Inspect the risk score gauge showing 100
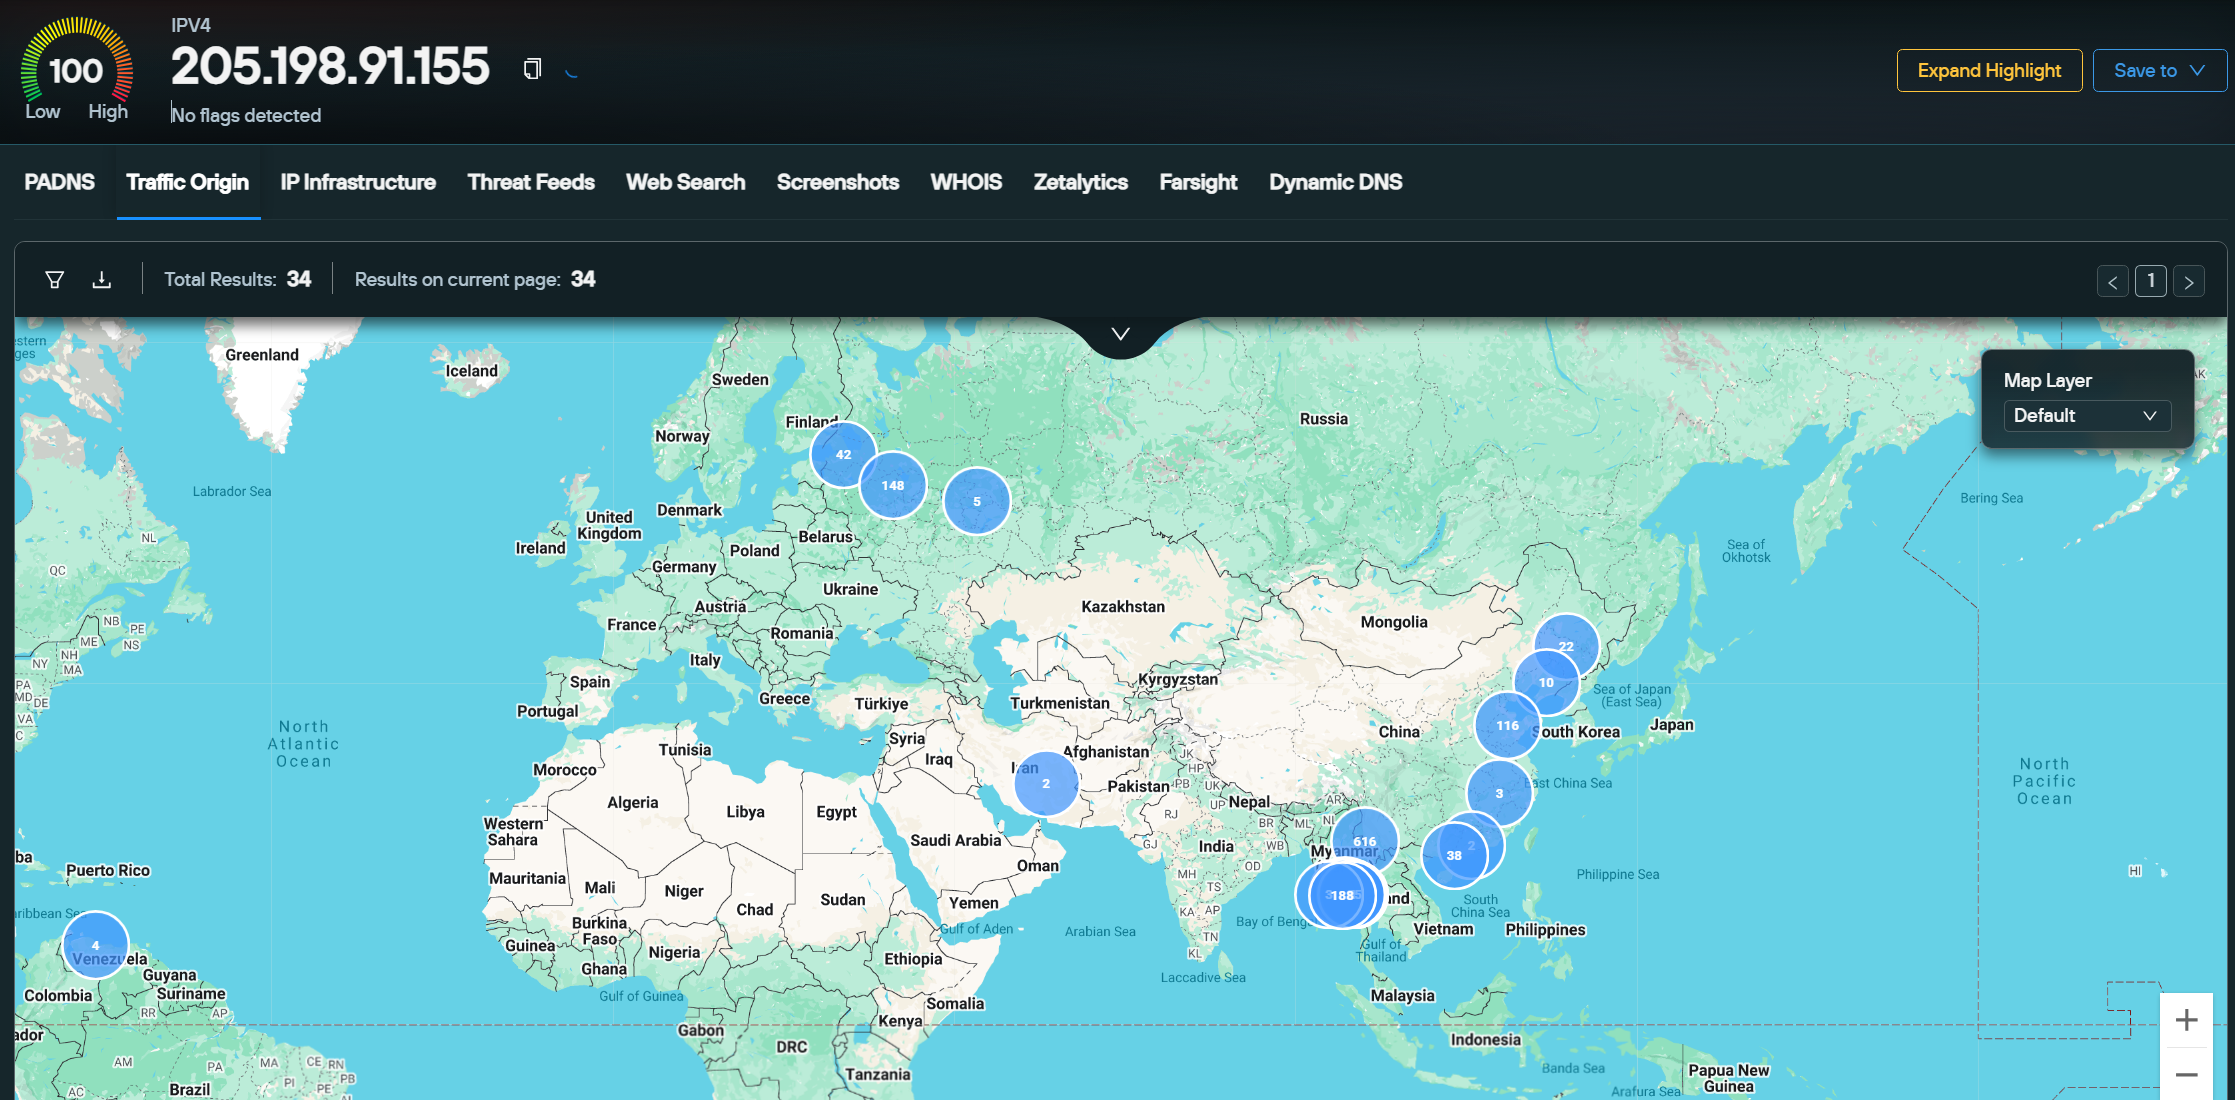This screenshot has height=1100, width=2235. pyautogui.click(x=75, y=71)
